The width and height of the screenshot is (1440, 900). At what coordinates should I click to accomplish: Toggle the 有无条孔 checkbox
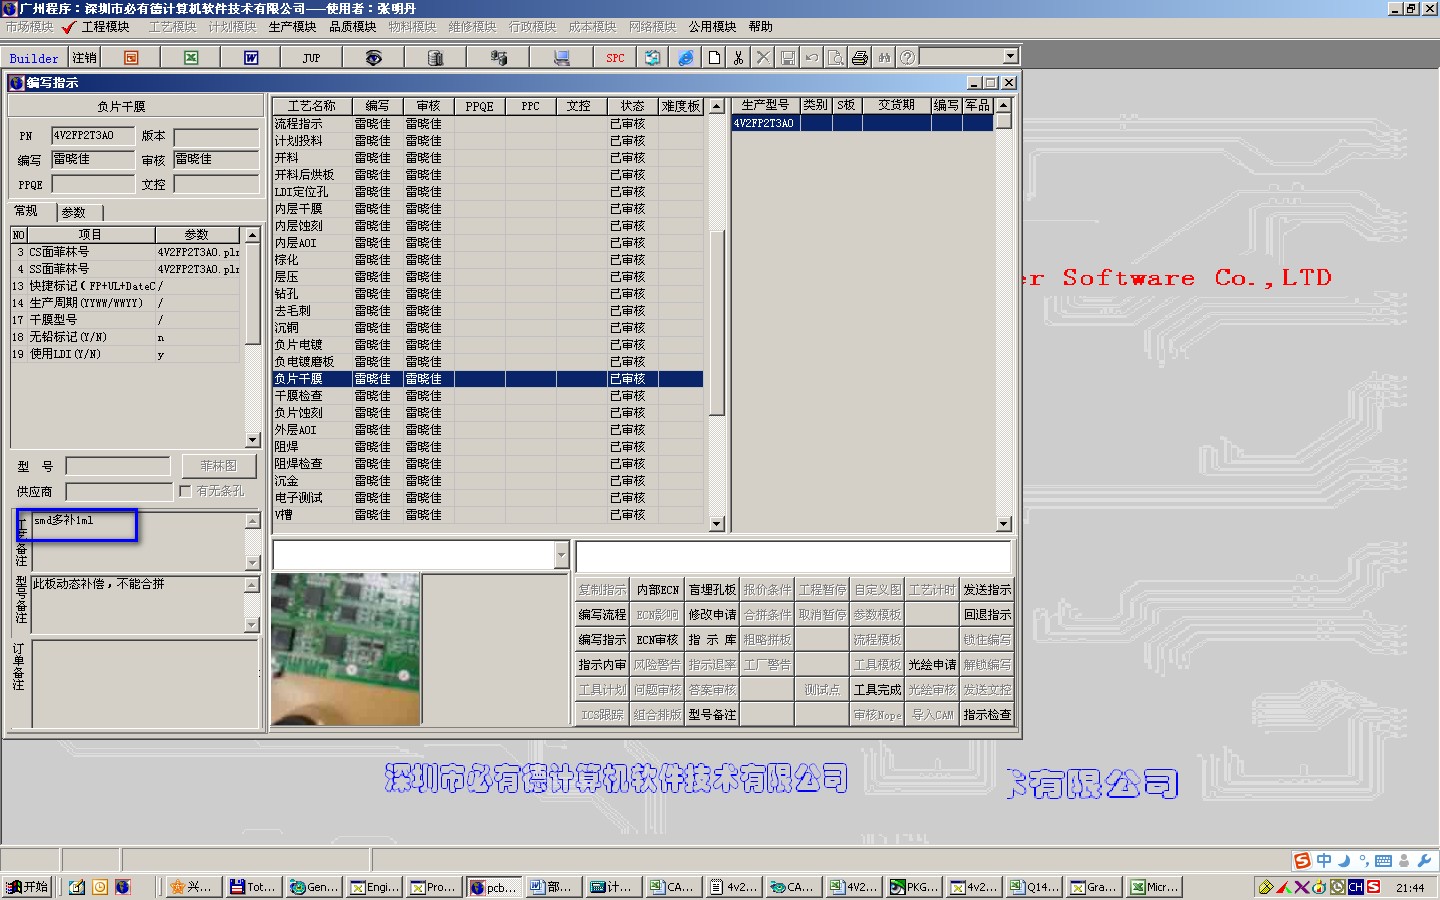(x=185, y=491)
